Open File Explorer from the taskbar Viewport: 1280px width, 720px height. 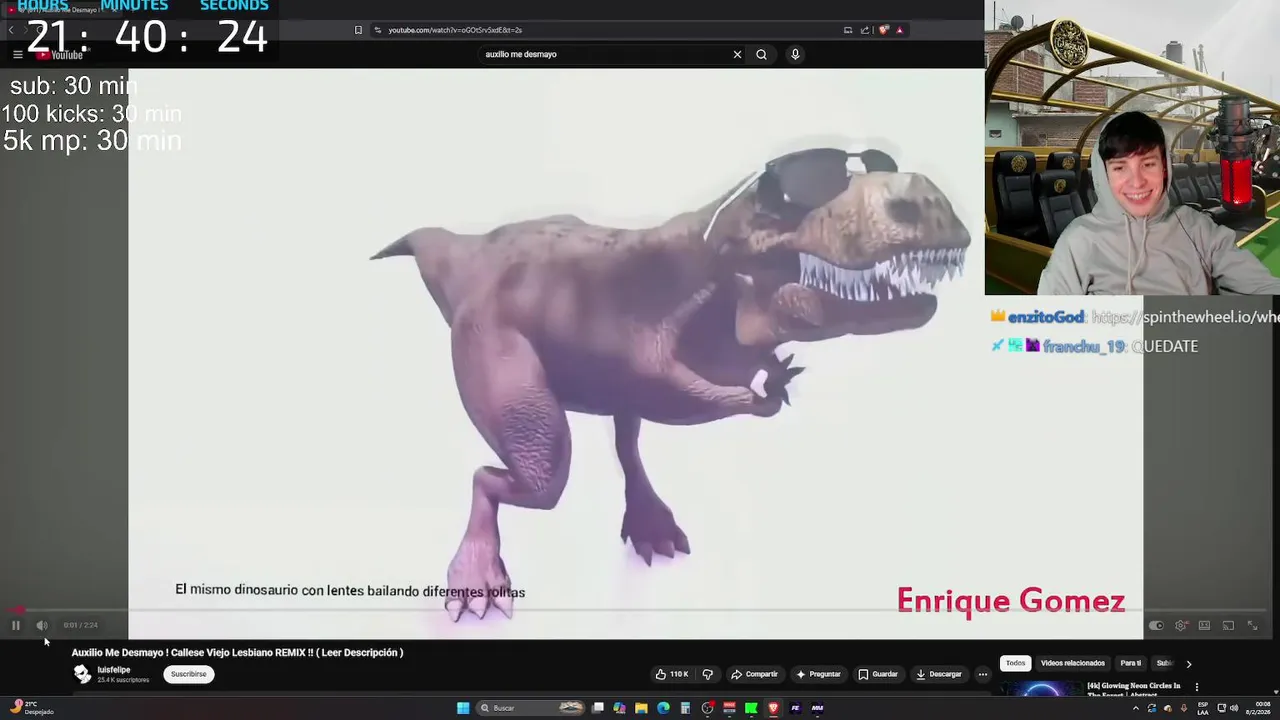pyautogui.click(x=641, y=708)
